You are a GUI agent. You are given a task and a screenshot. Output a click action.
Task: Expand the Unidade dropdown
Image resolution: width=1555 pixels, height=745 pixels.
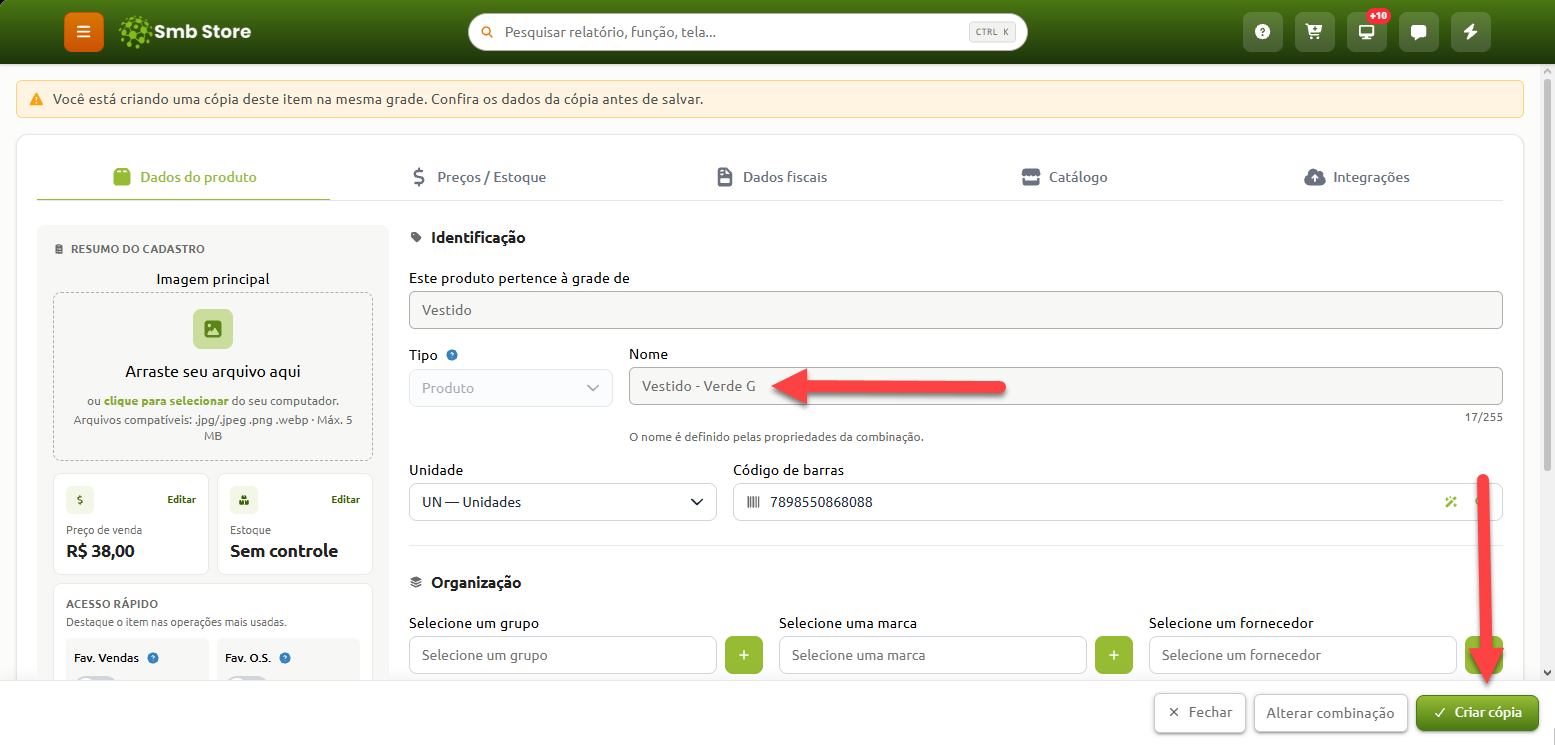pos(563,502)
